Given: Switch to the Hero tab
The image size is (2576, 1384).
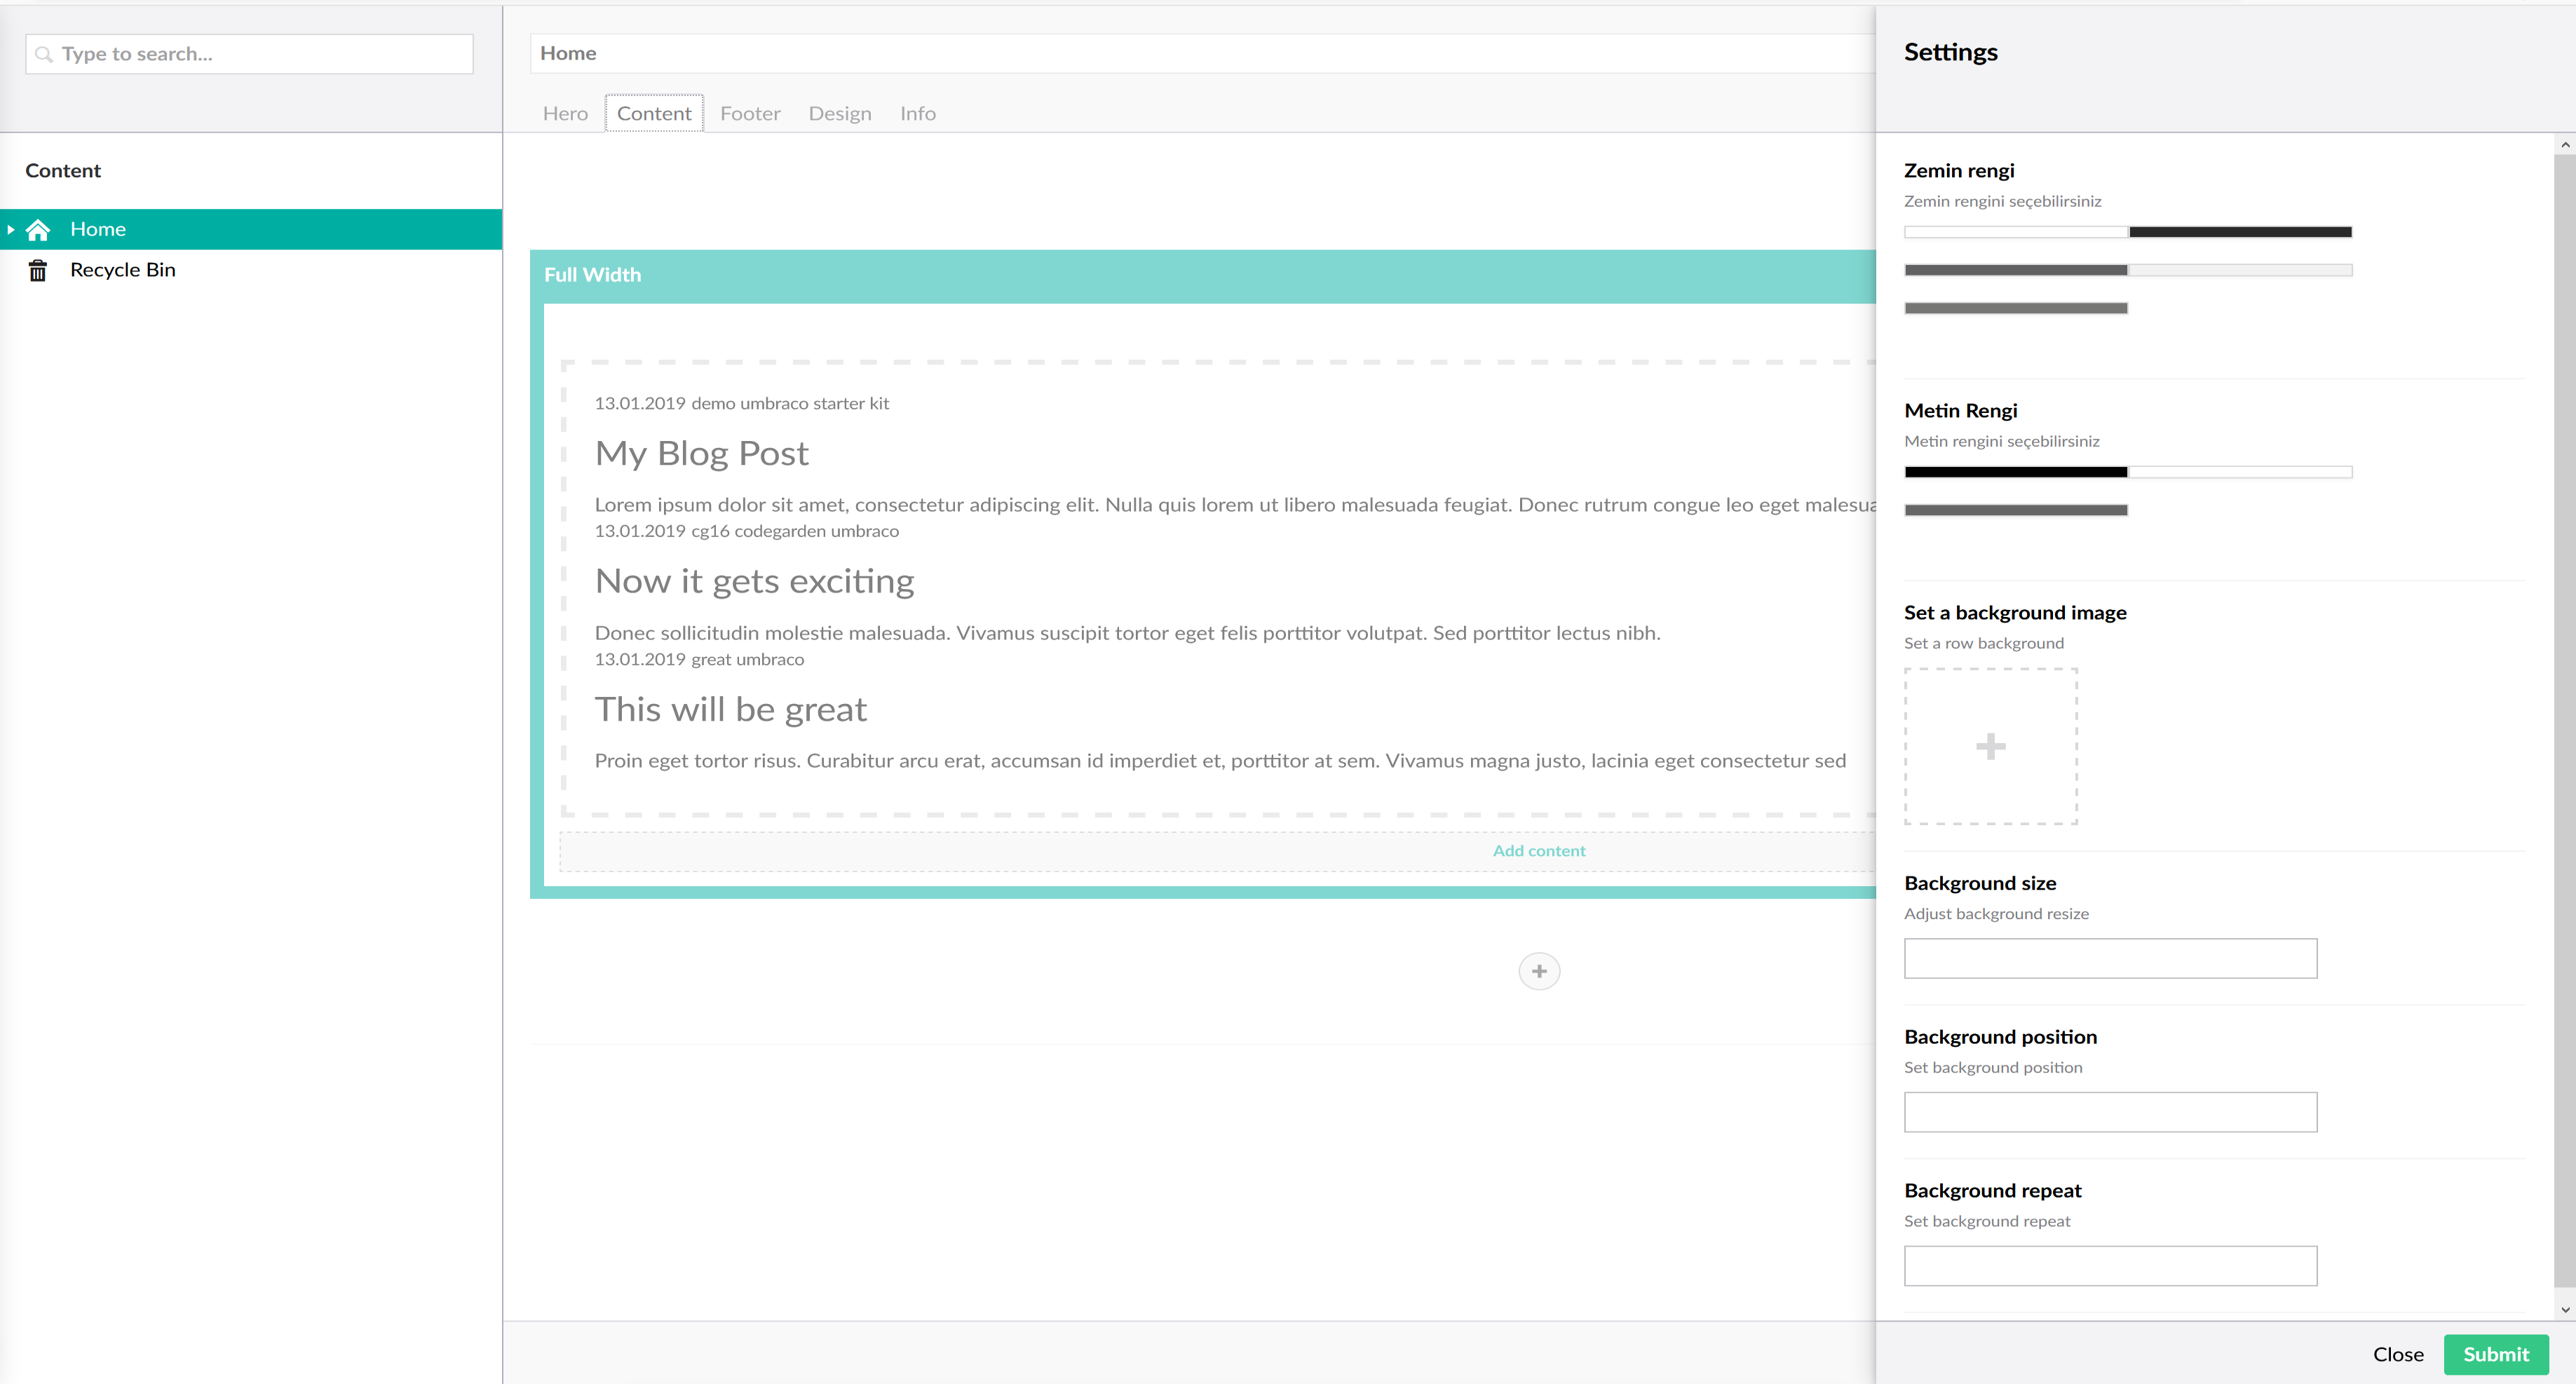Looking at the screenshot, I should [x=565, y=113].
